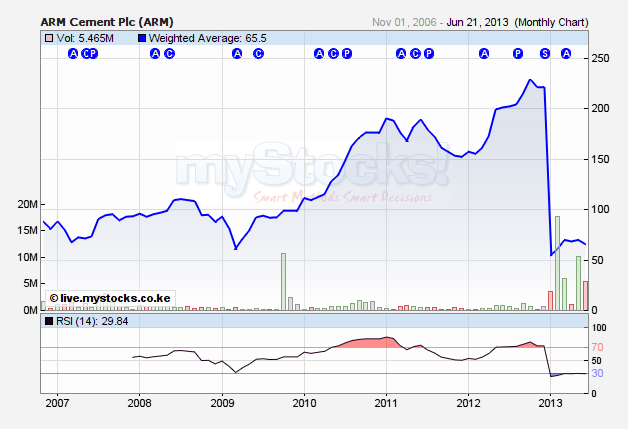This screenshot has width=628, height=429.
Task: Click the blue 30 RSI level label
Action: point(597,373)
